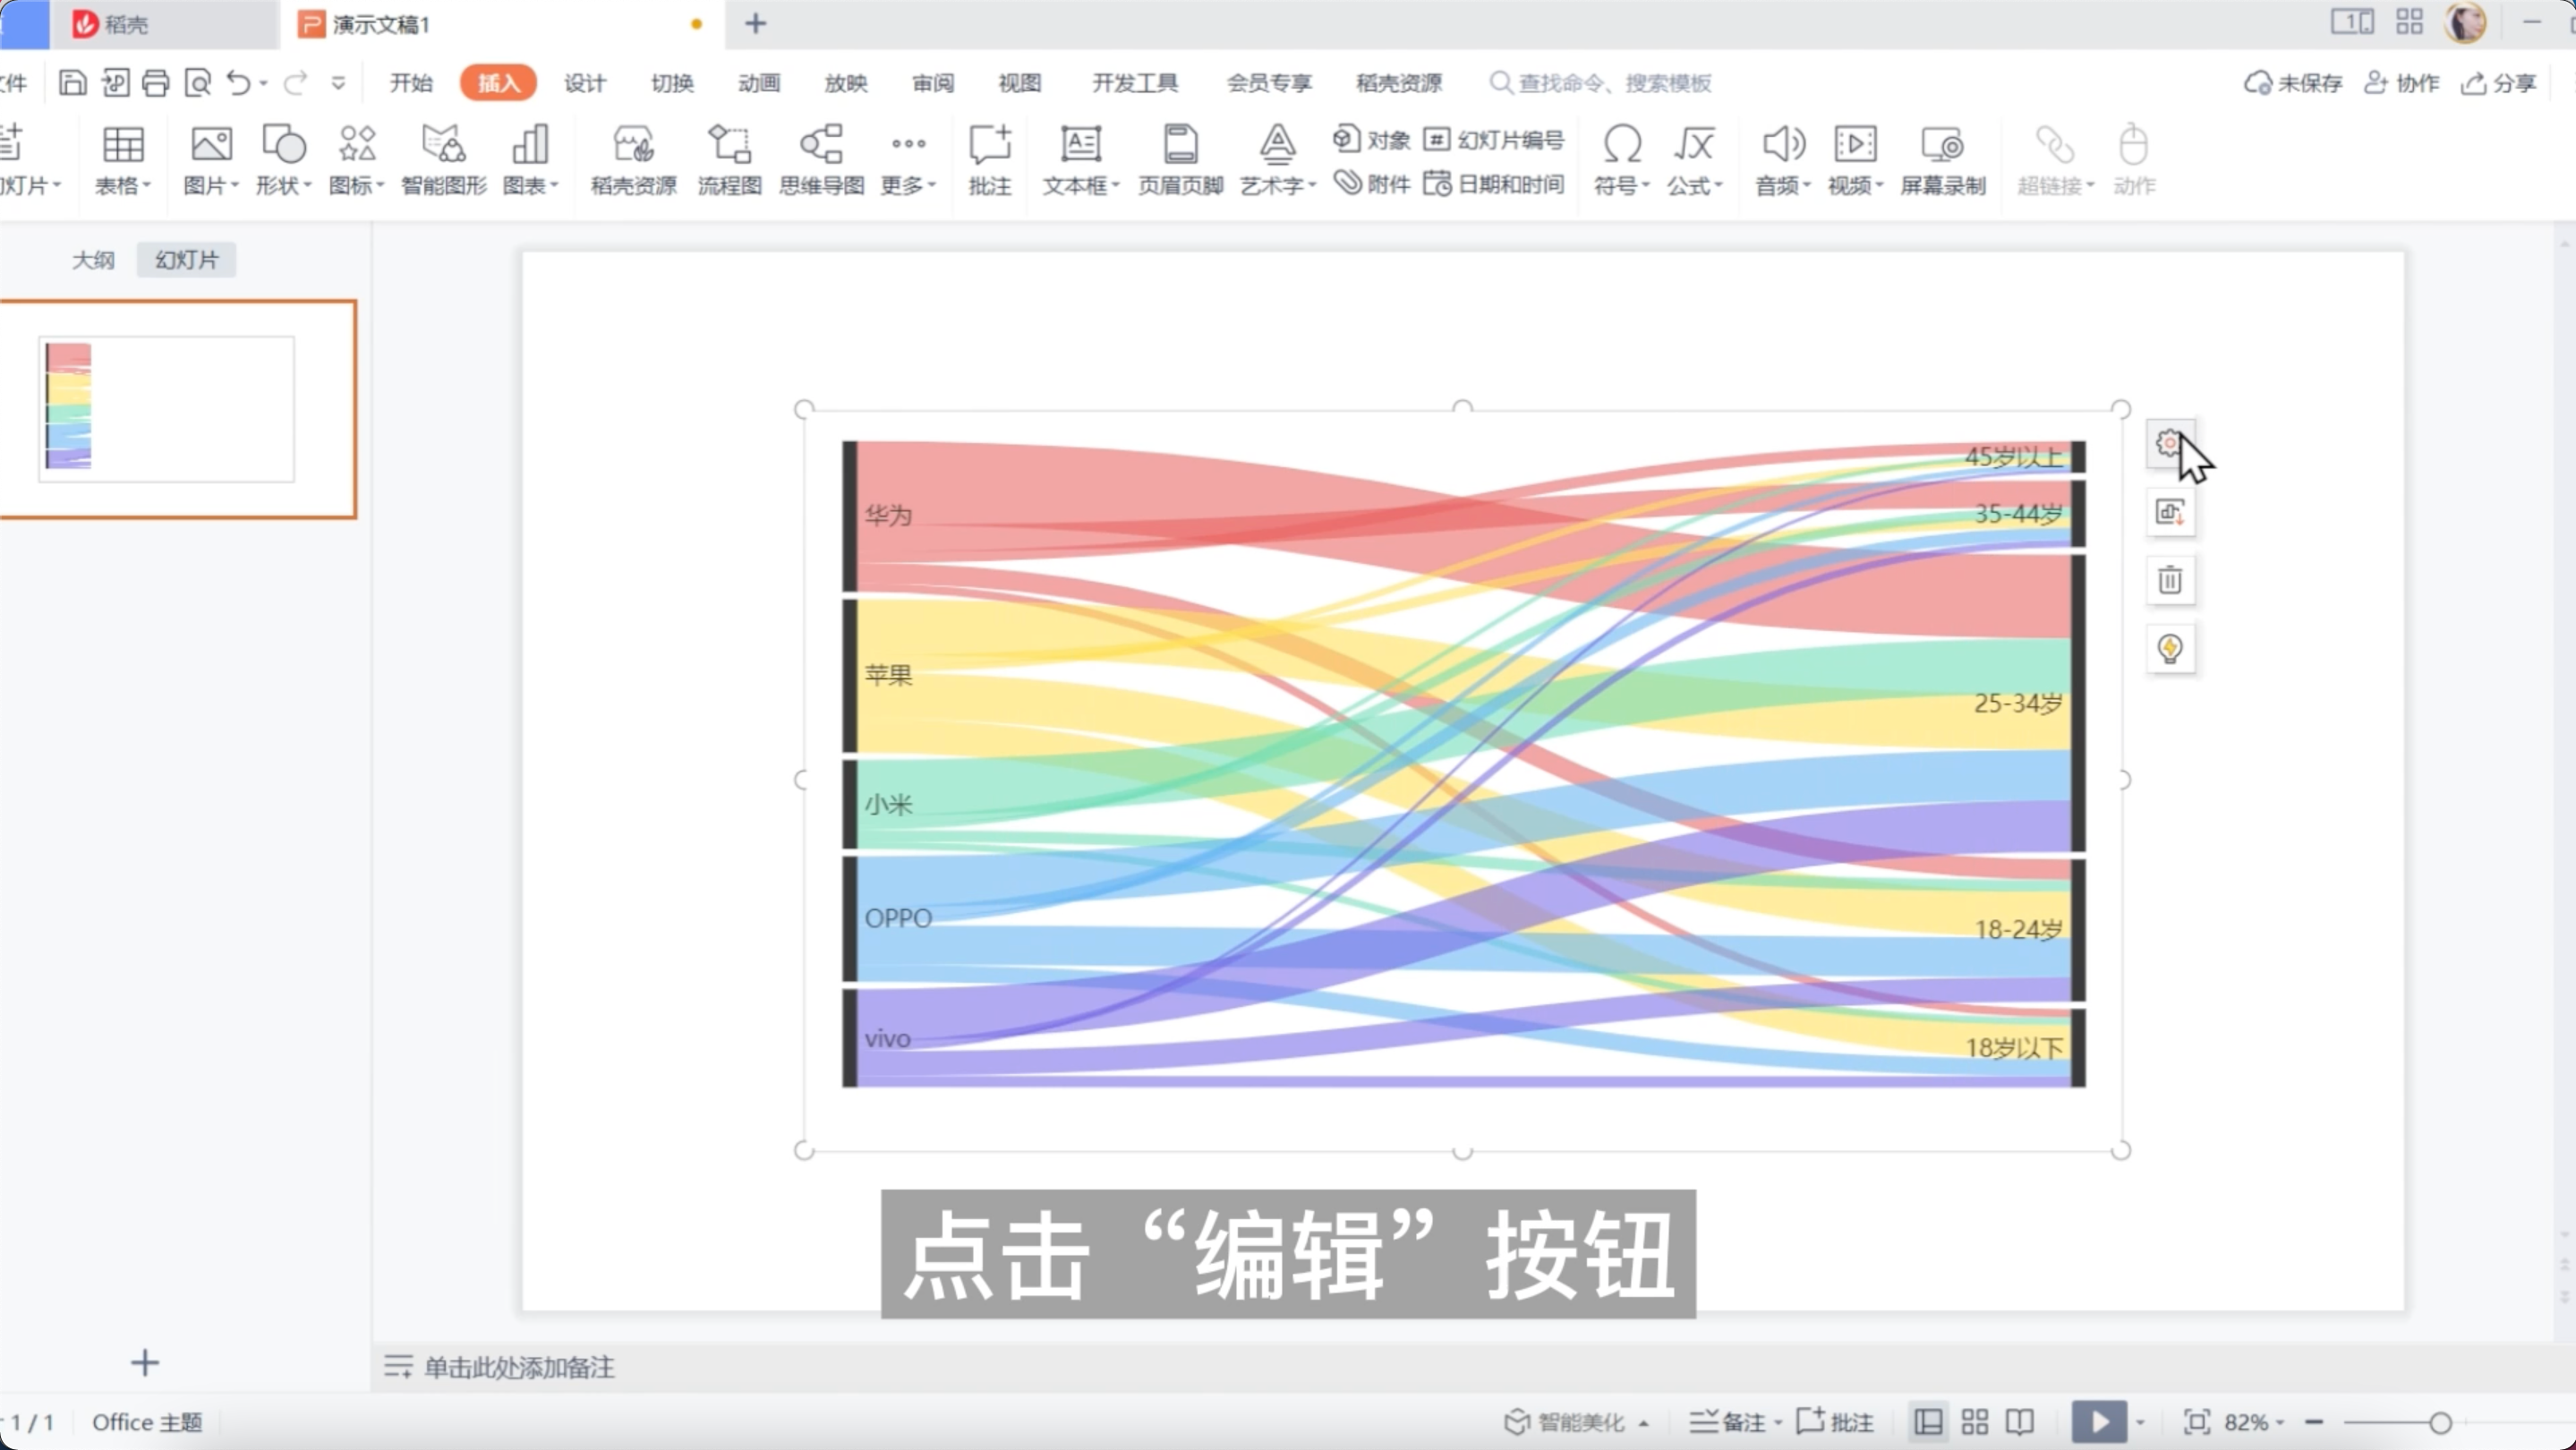Insert a table with 表格 icon
The width and height of the screenshot is (2576, 1450).
[x=123, y=159]
